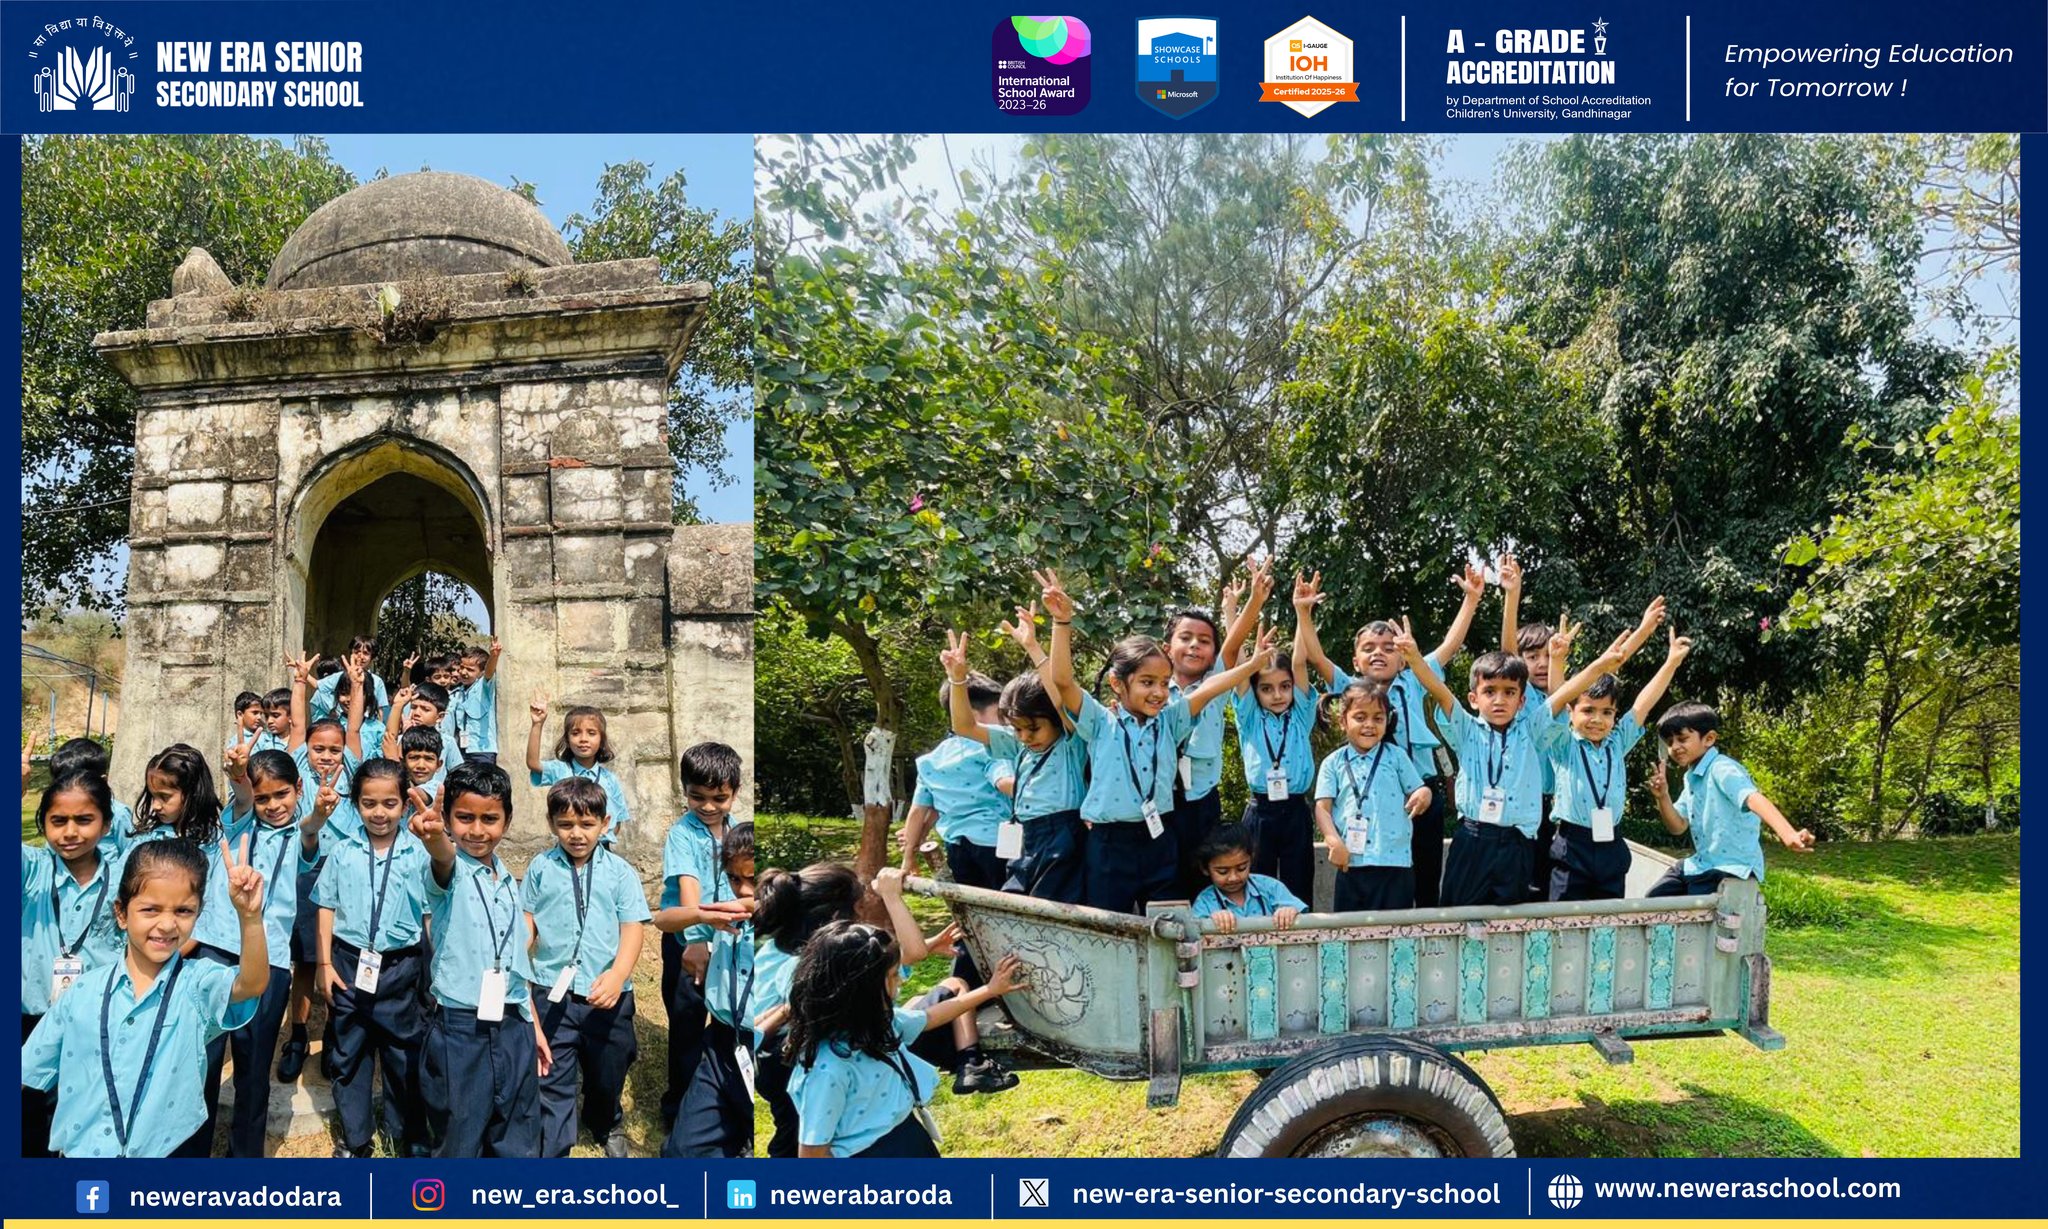
Task: Click the new_era.school_ Instagram handle
Action: click(574, 1194)
